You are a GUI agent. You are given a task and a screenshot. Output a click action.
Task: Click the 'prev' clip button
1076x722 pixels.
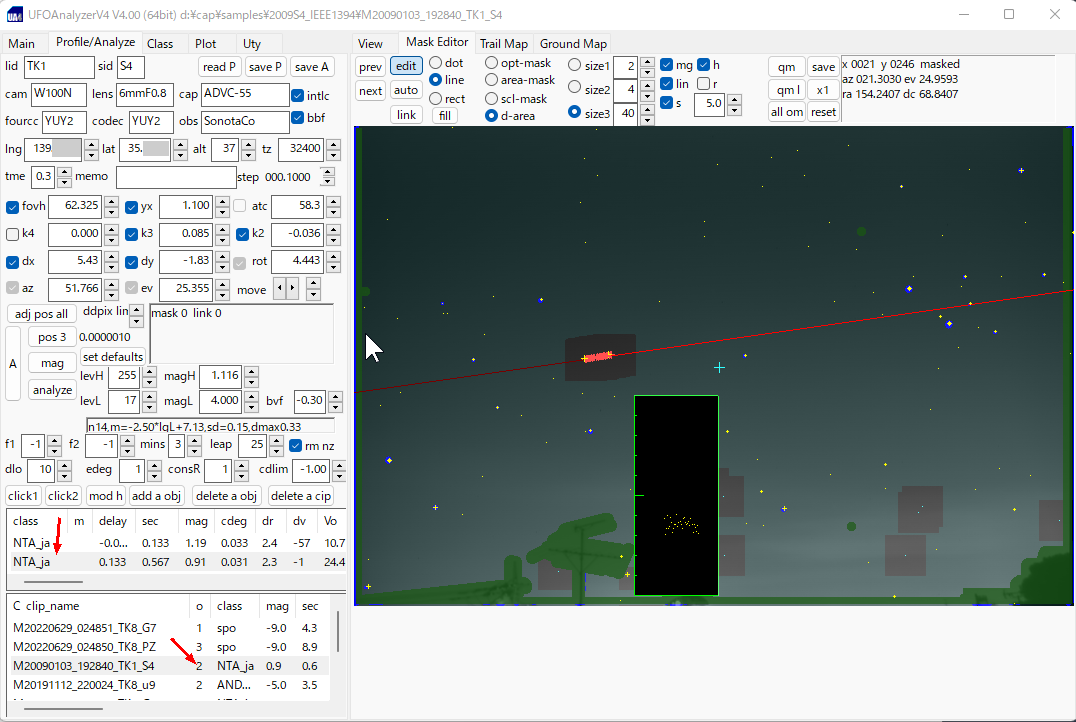pos(370,67)
